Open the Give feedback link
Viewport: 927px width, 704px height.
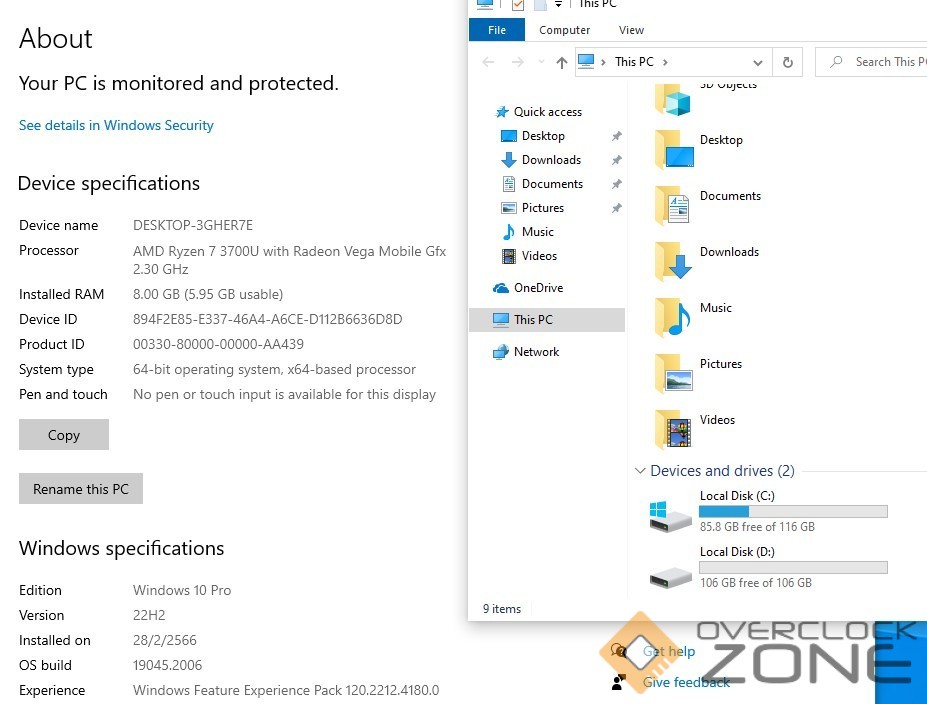[686, 682]
